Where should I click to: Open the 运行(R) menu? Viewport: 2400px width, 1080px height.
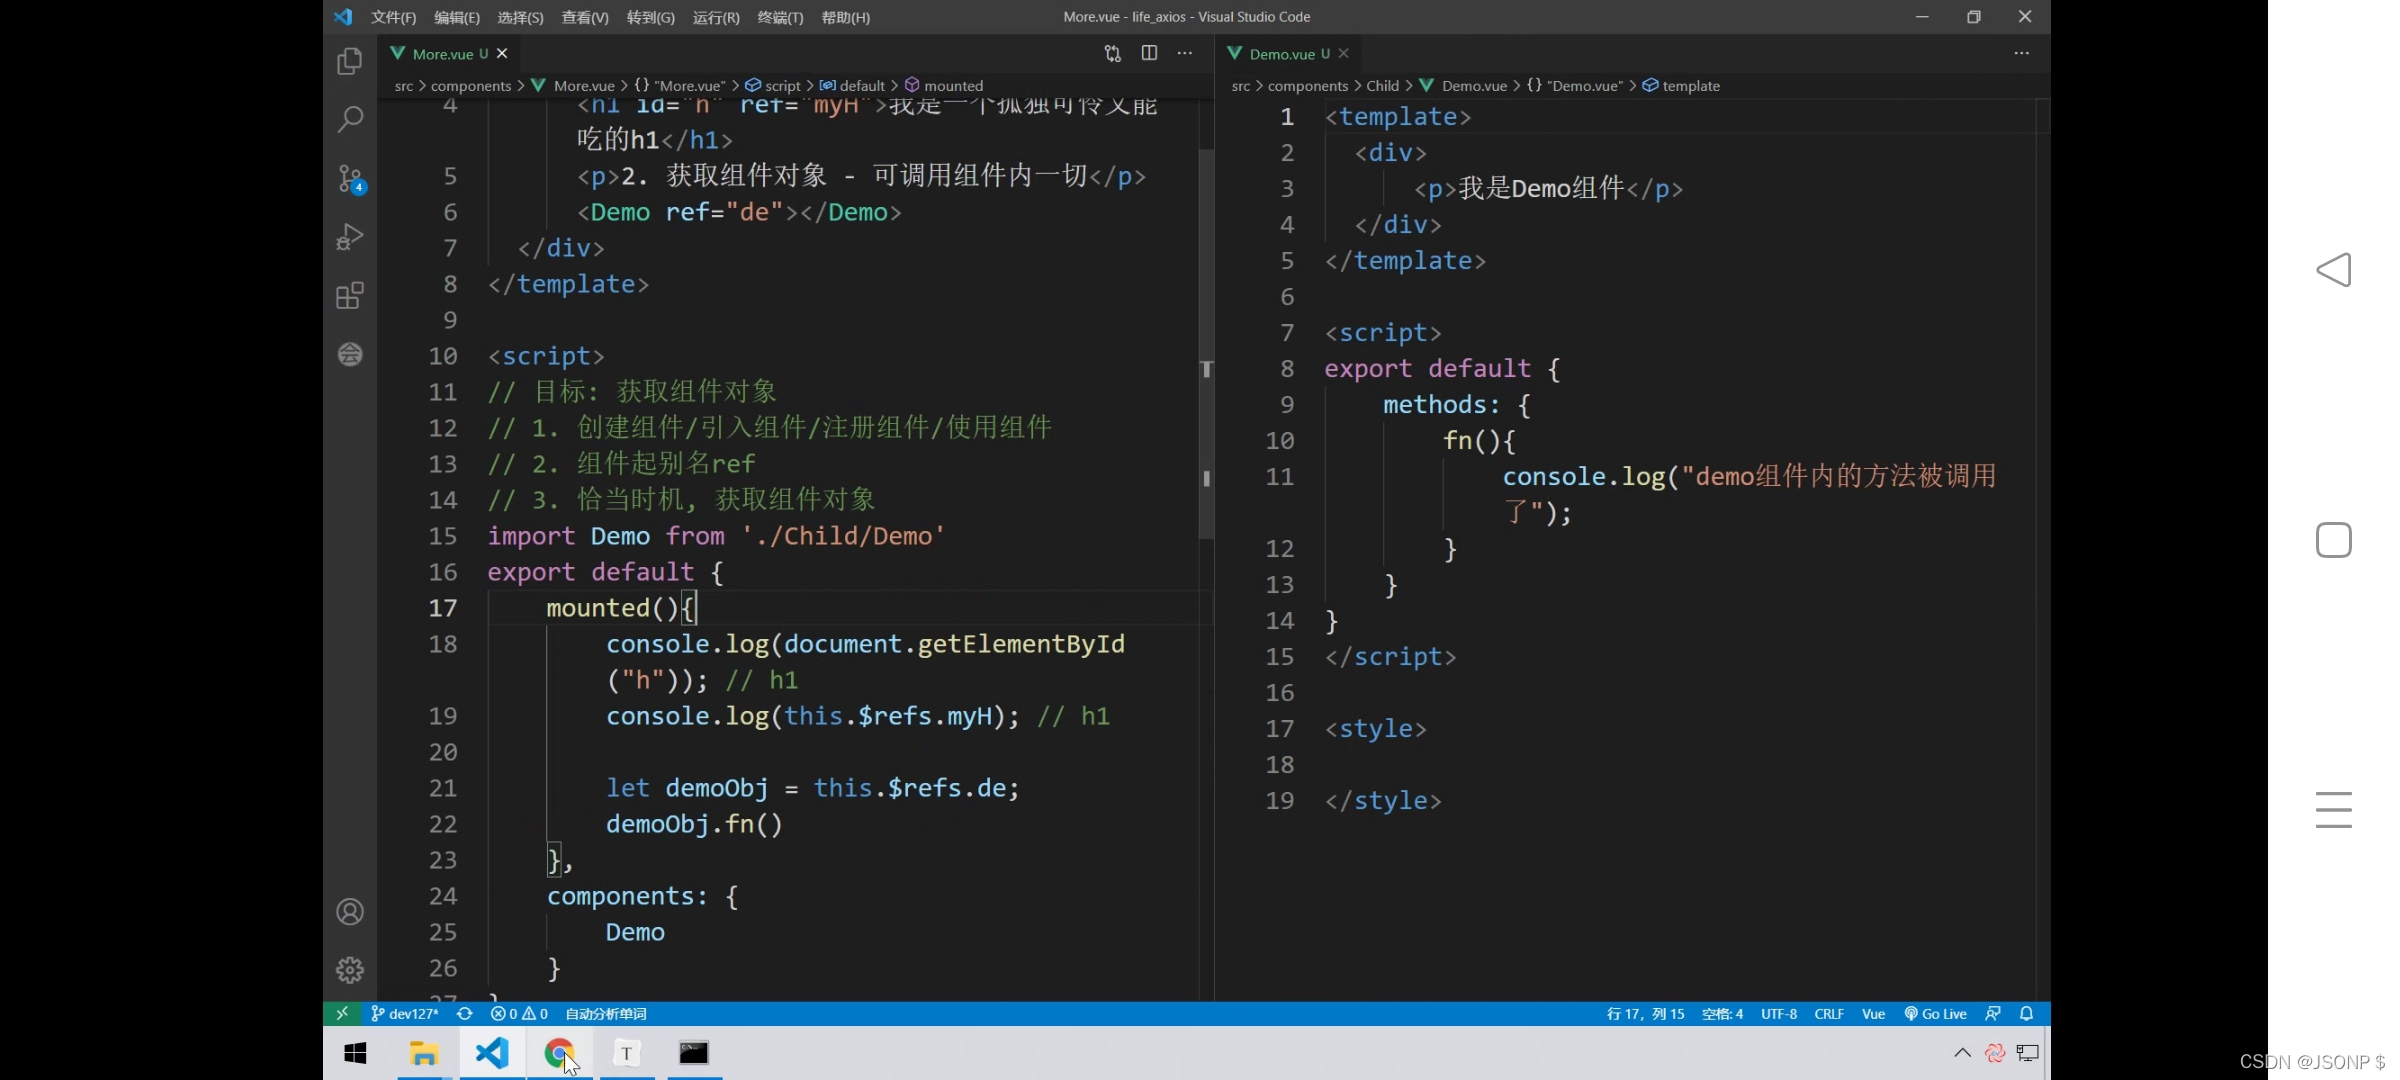pyautogui.click(x=716, y=17)
